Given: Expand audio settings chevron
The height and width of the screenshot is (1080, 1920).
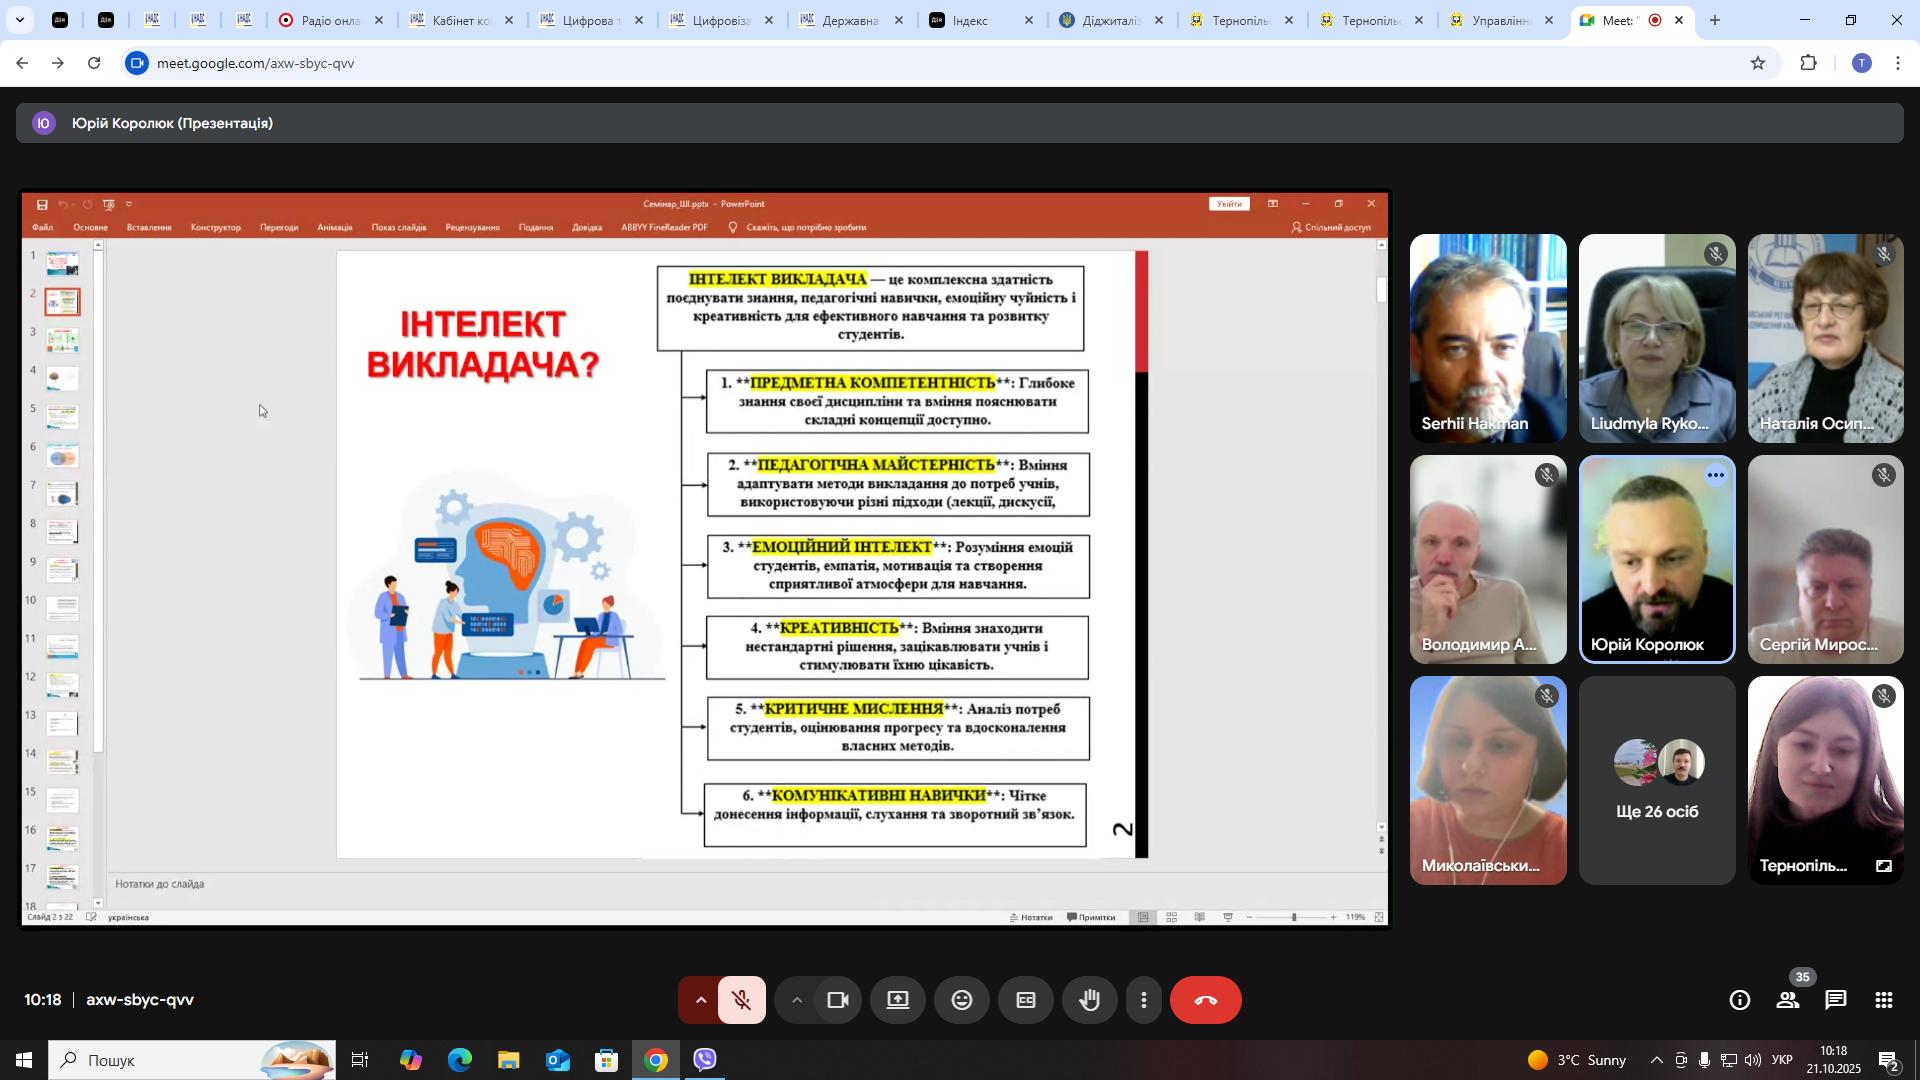Looking at the screenshot, I should pyautogui.click(x=701, y=1001).
